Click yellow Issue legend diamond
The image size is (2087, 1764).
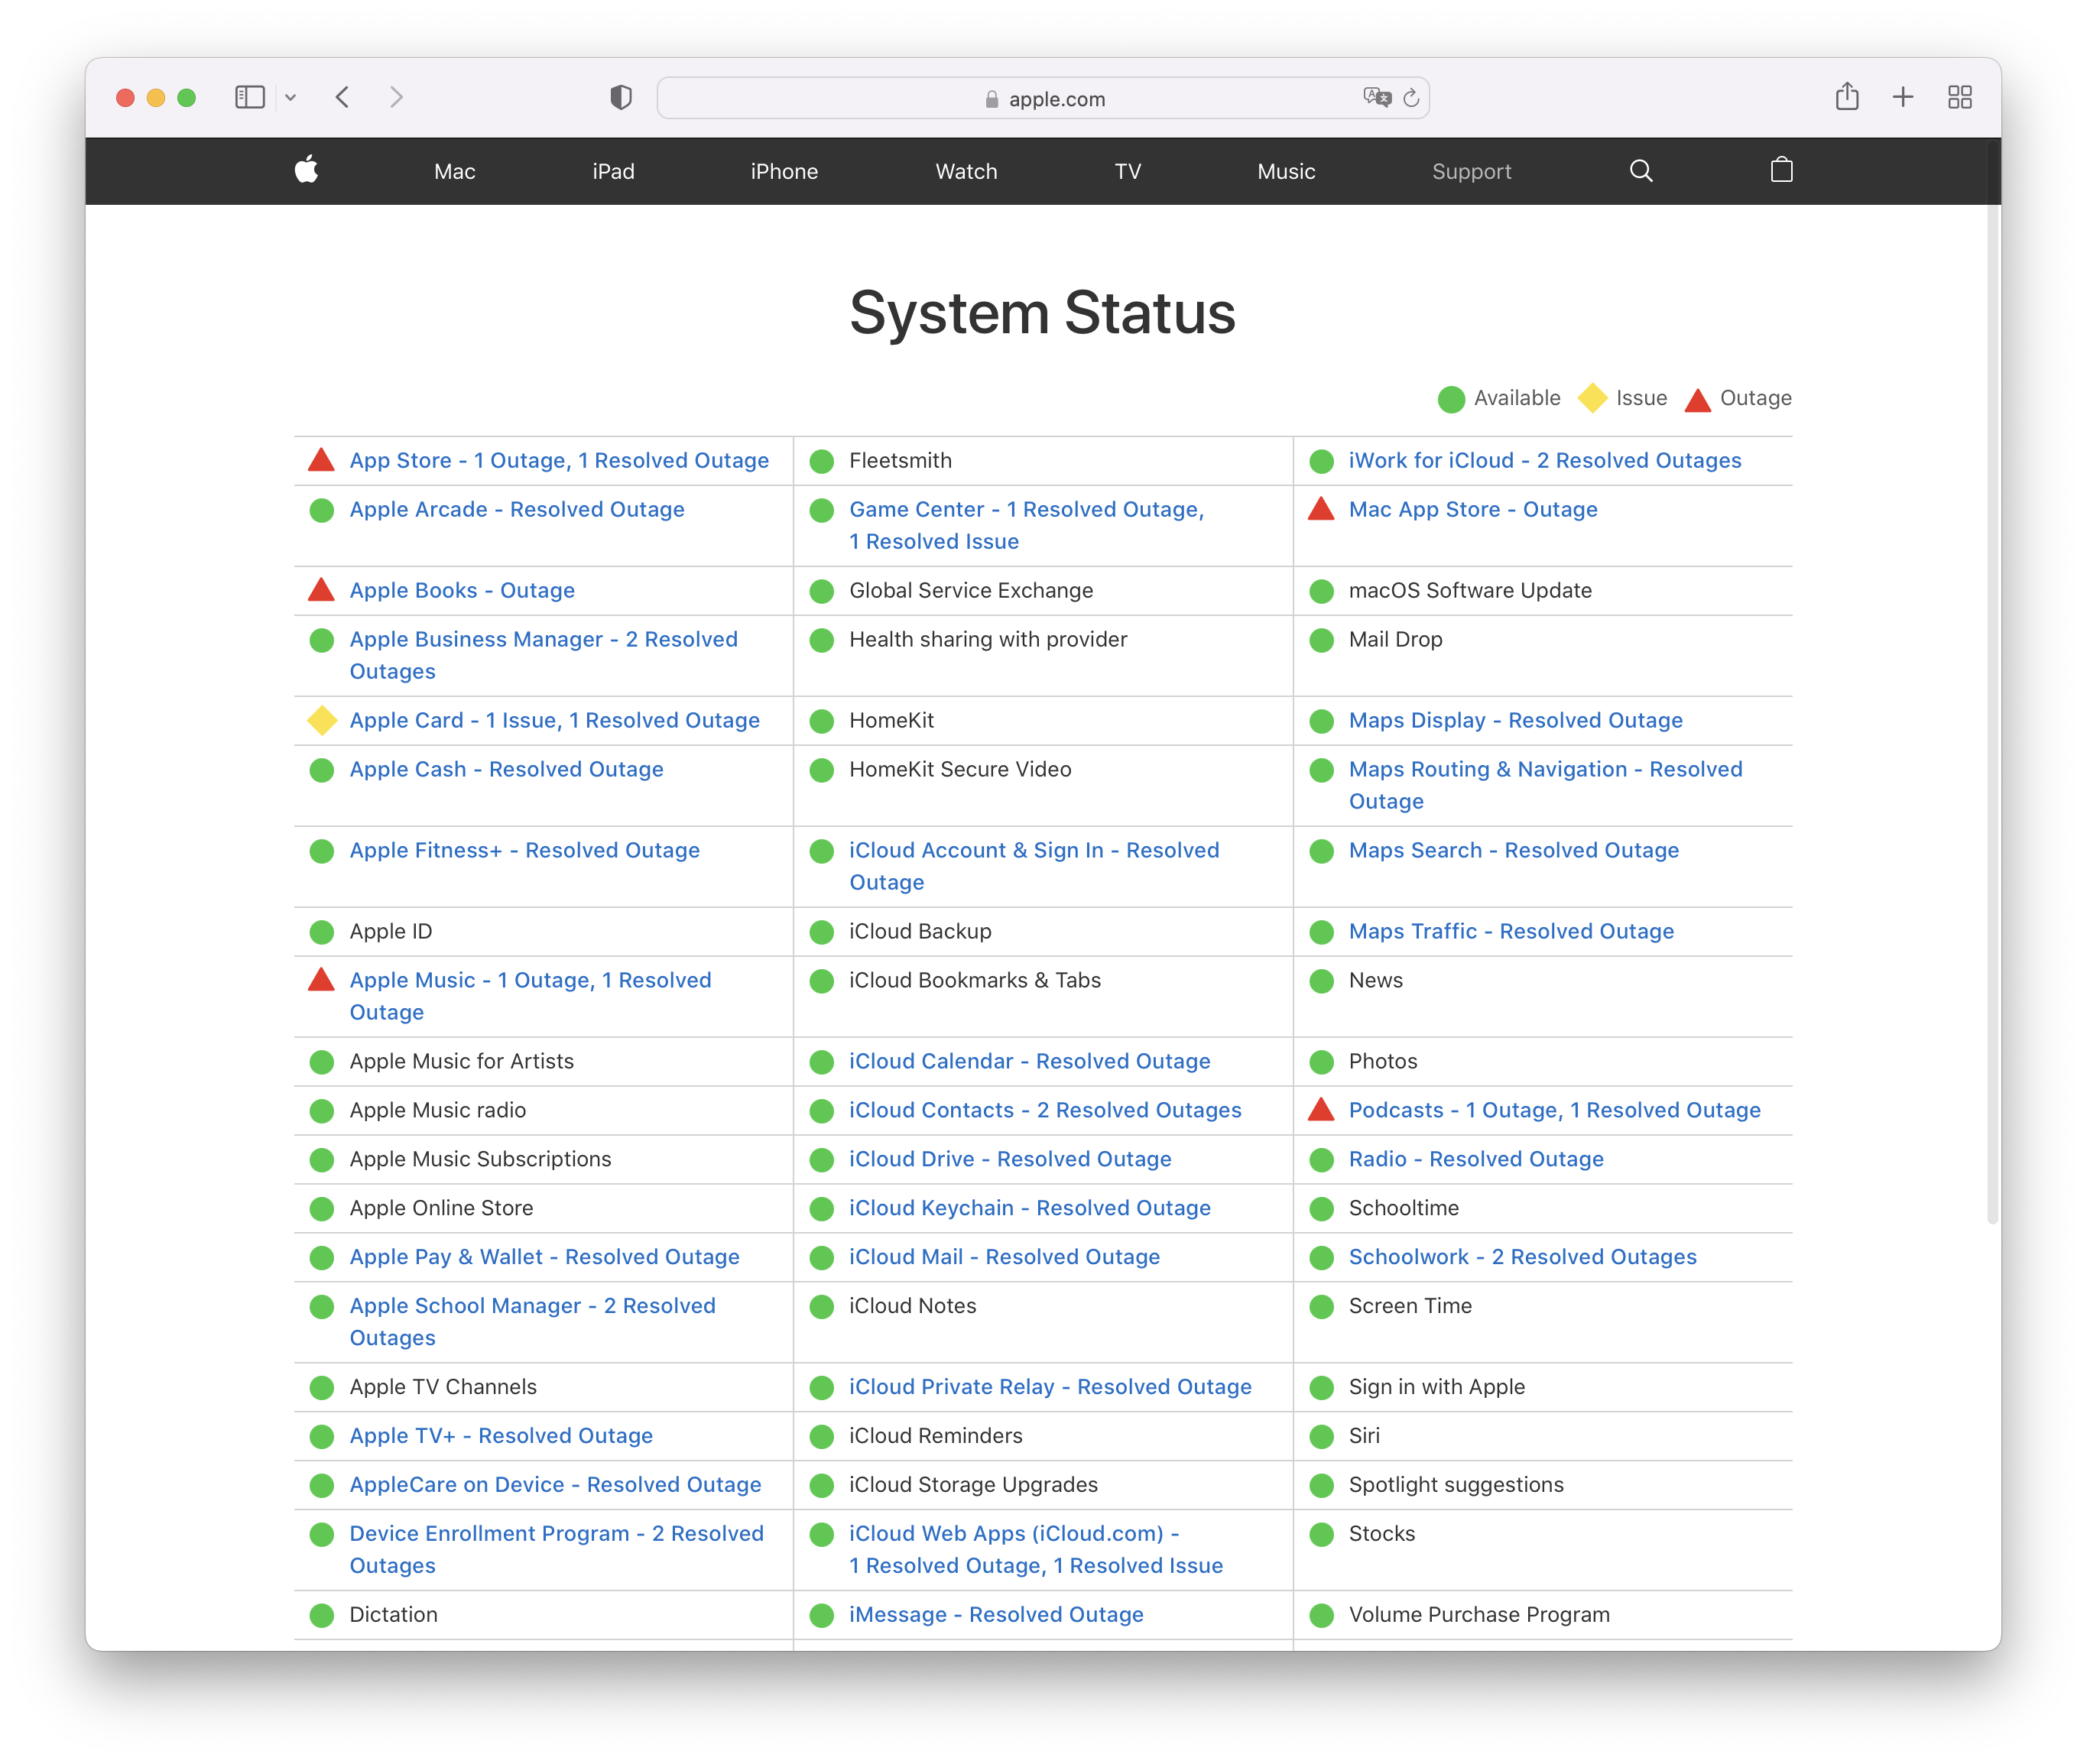coord(1592,398)
